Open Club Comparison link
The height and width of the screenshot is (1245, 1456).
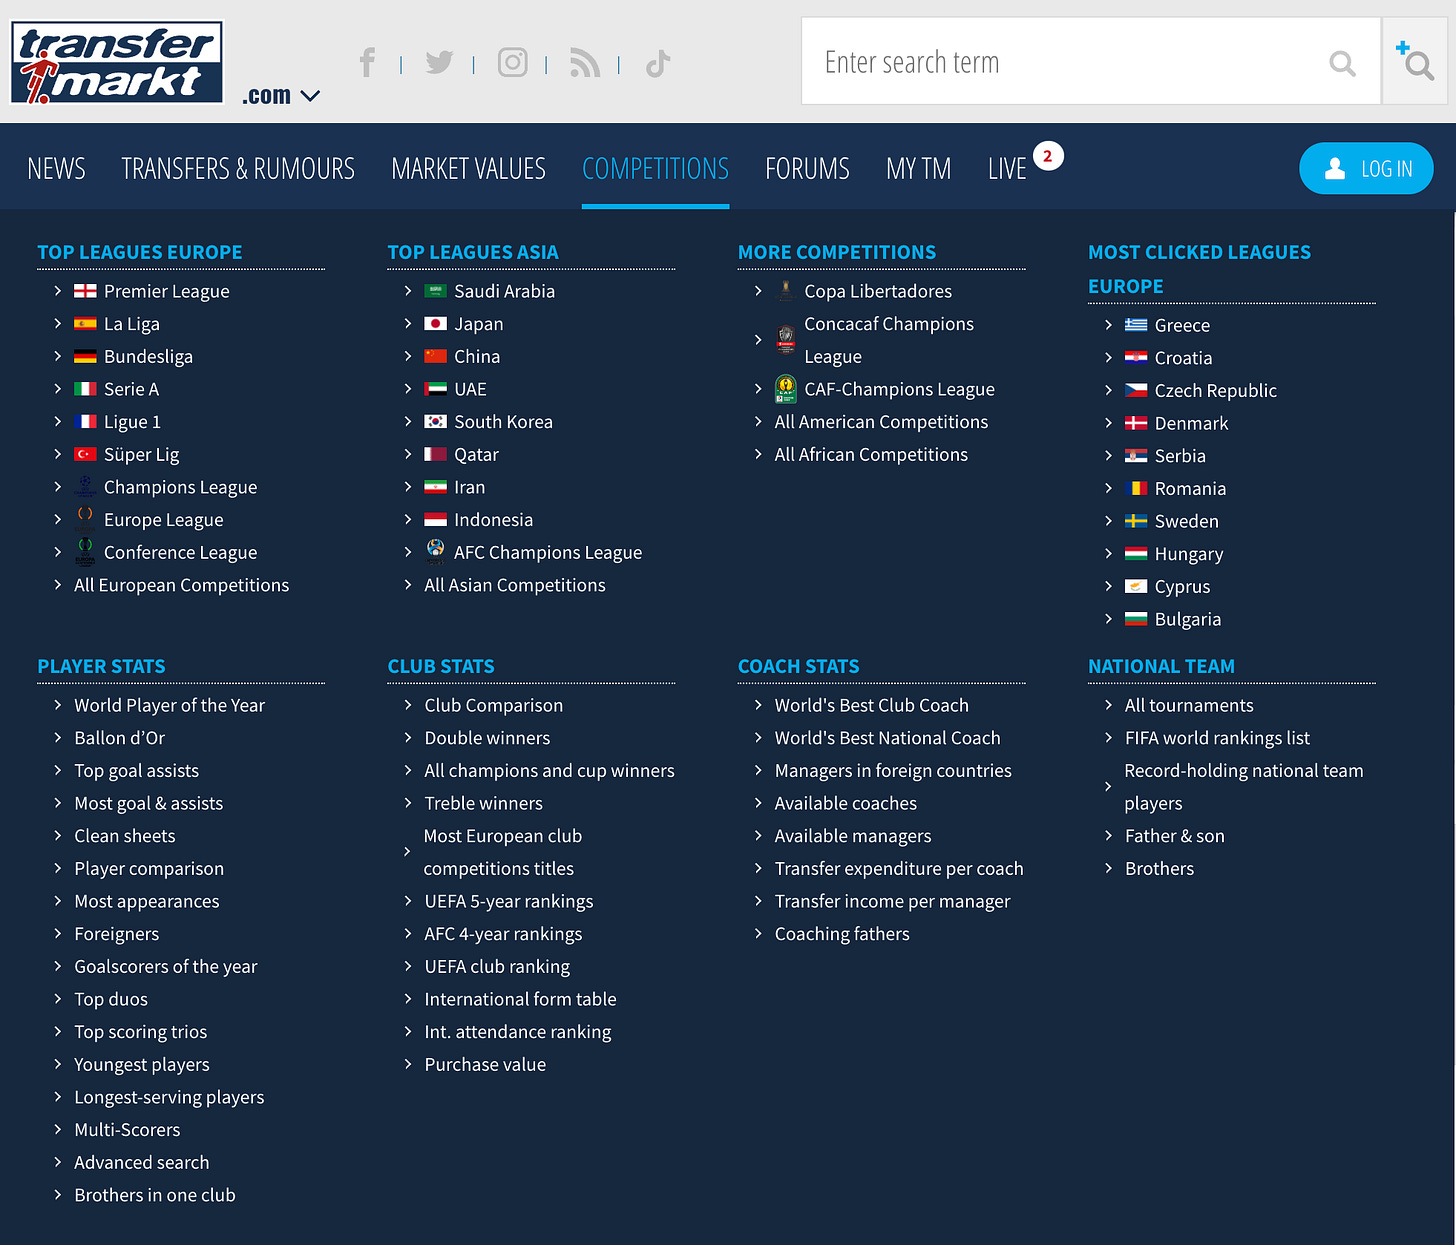pyautogui.click(x=493, y=705)
